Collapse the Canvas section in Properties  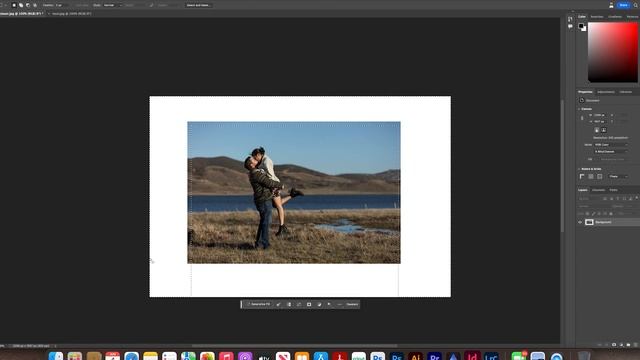(579, 109)
